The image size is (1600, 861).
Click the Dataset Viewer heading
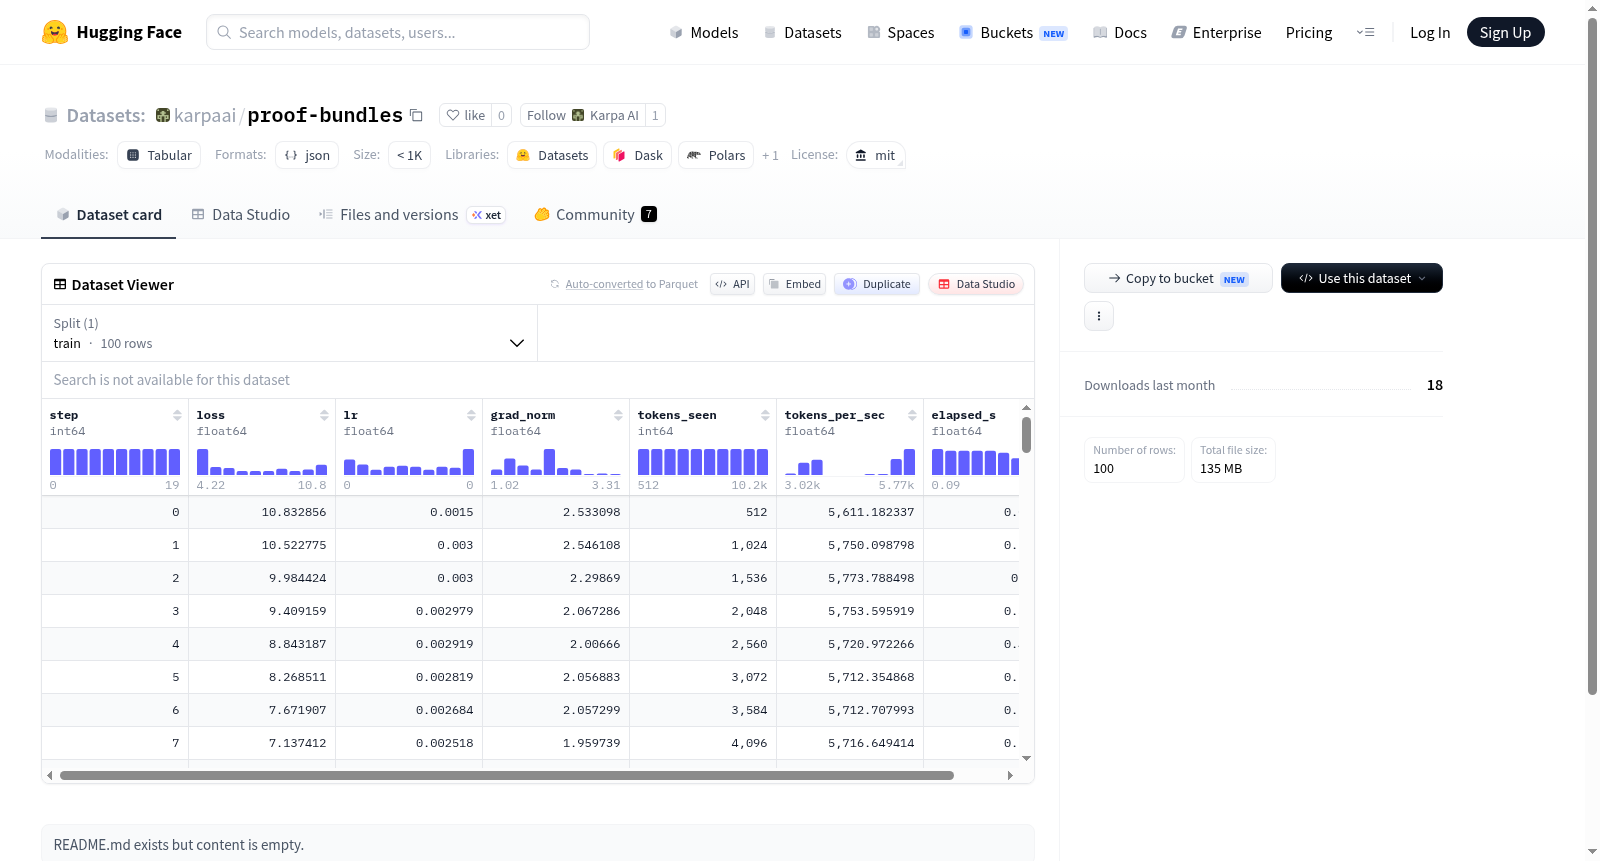[123, 285]
